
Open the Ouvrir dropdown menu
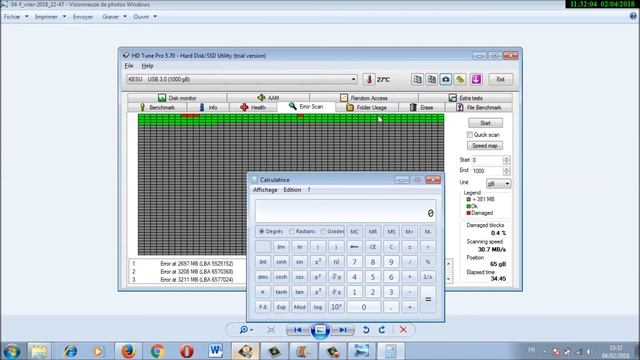[x=145, y=17]
